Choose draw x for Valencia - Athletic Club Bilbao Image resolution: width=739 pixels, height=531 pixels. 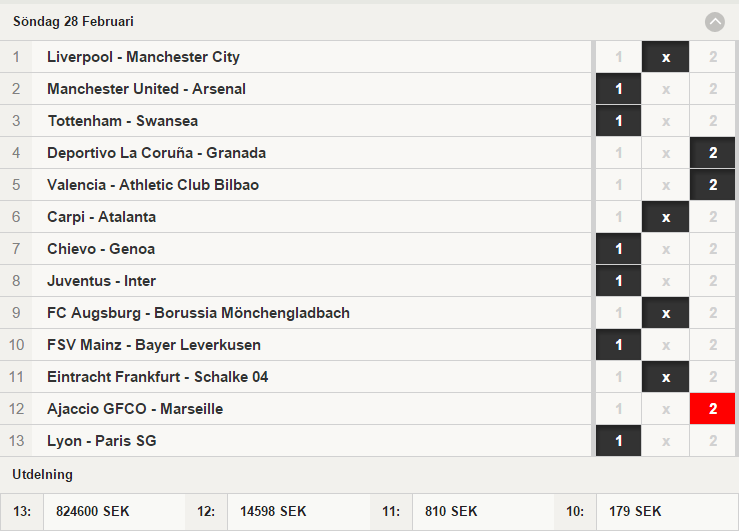[x=665, y=185]
